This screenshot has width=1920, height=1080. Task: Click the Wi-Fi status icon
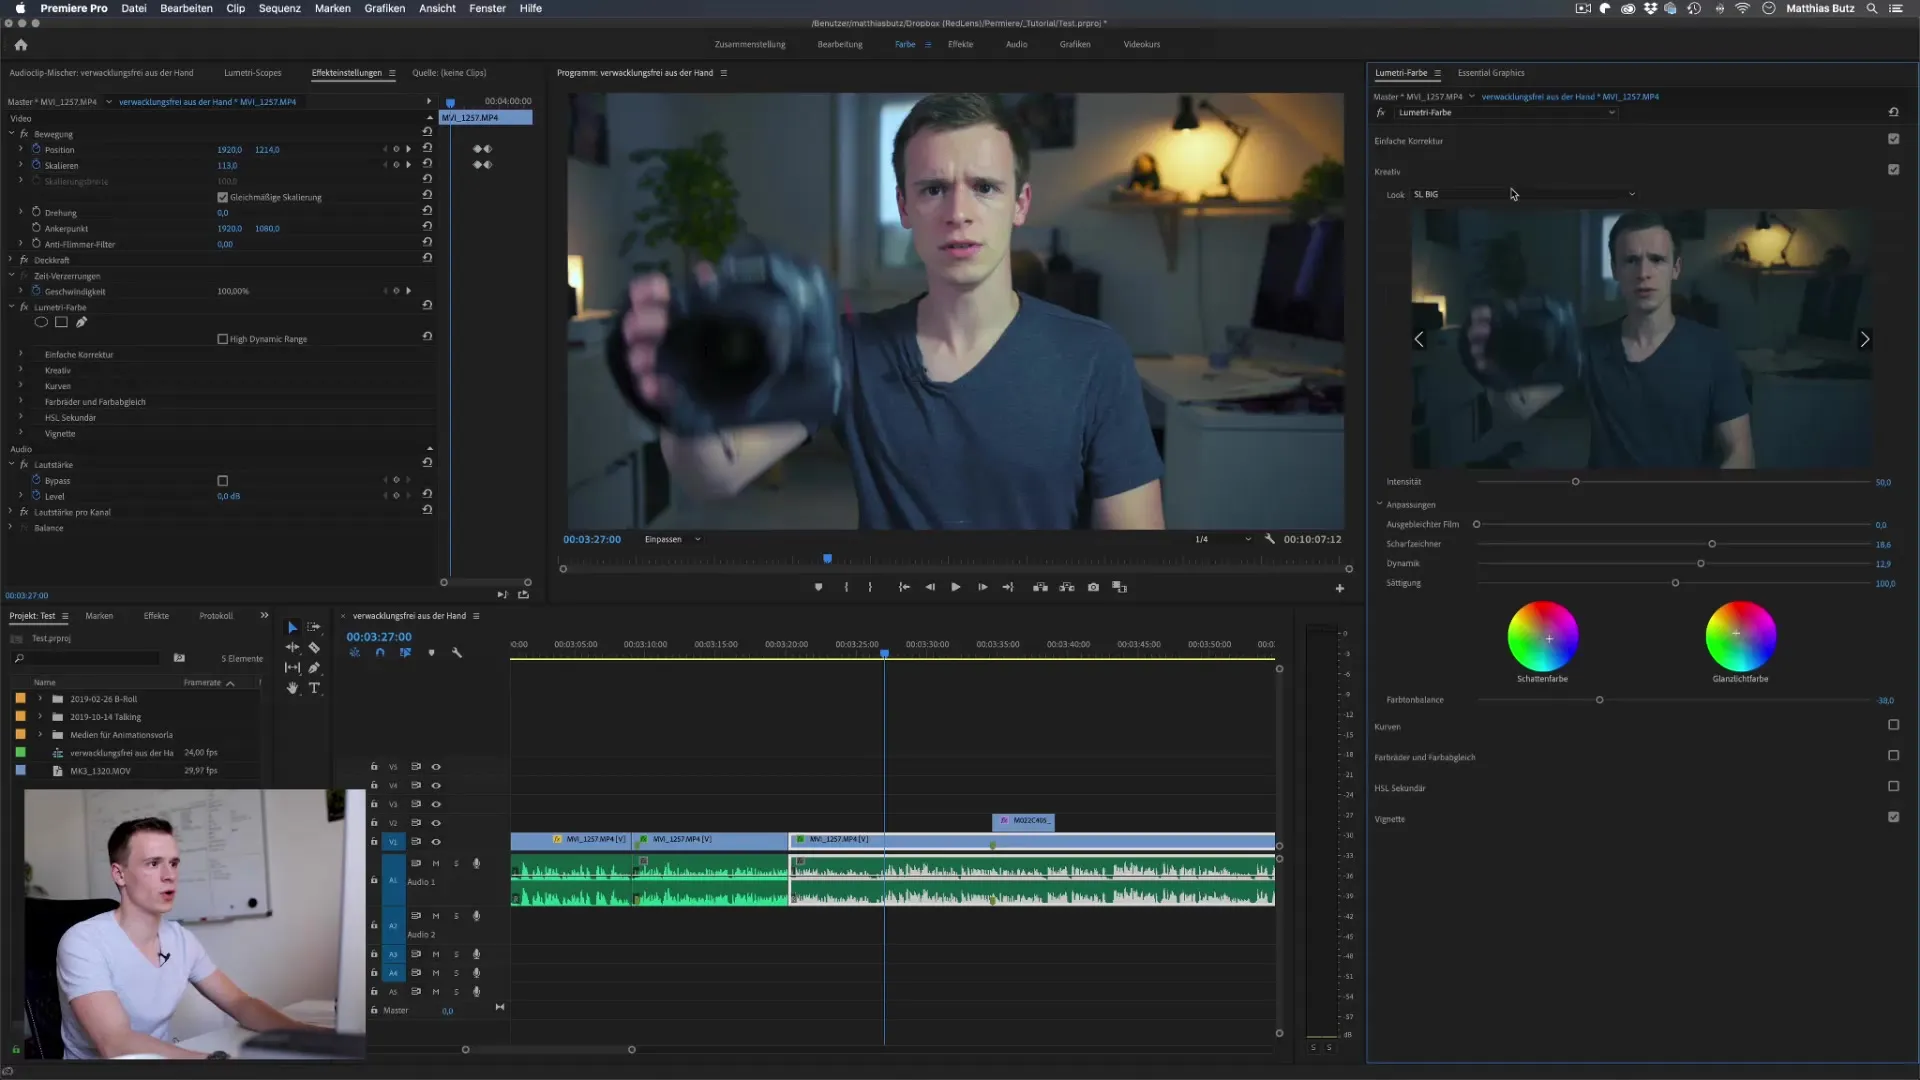coord(1742,8)
